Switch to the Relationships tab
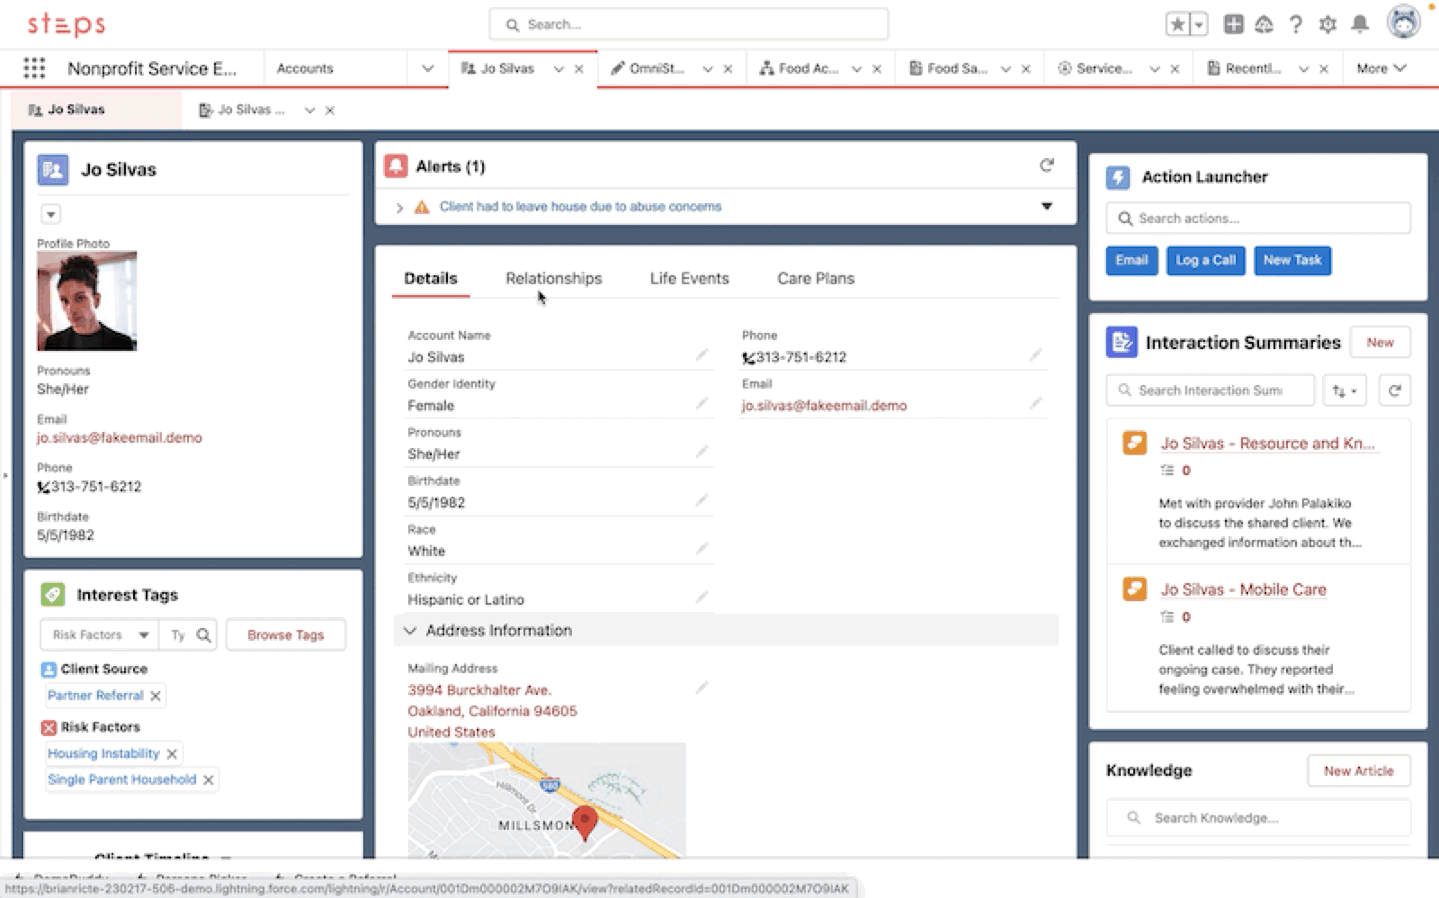 click(554, 278)
